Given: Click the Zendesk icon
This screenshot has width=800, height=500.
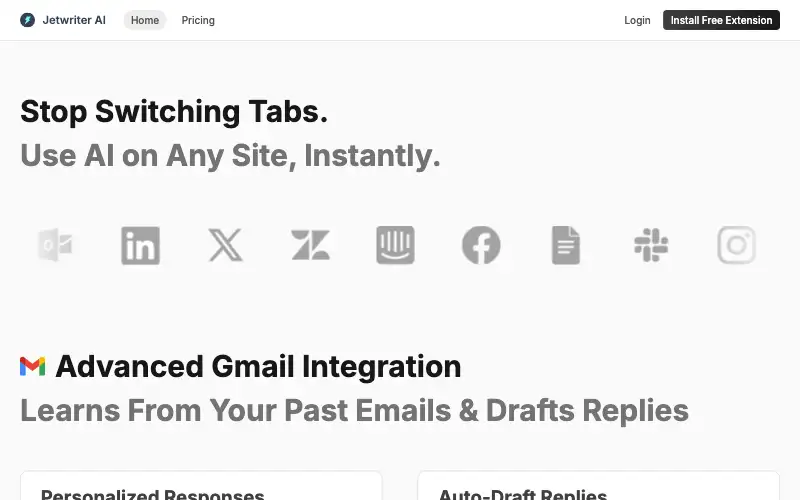Looking at the screenshot, I should (311, 245).
